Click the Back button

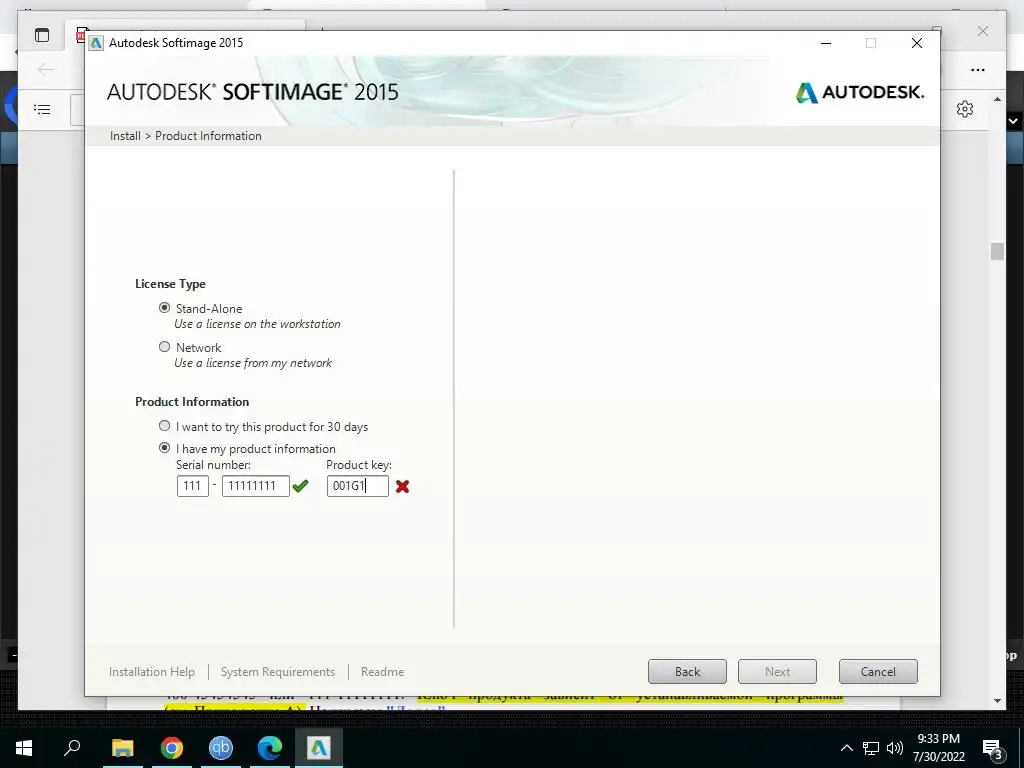(x=687, y=671)
